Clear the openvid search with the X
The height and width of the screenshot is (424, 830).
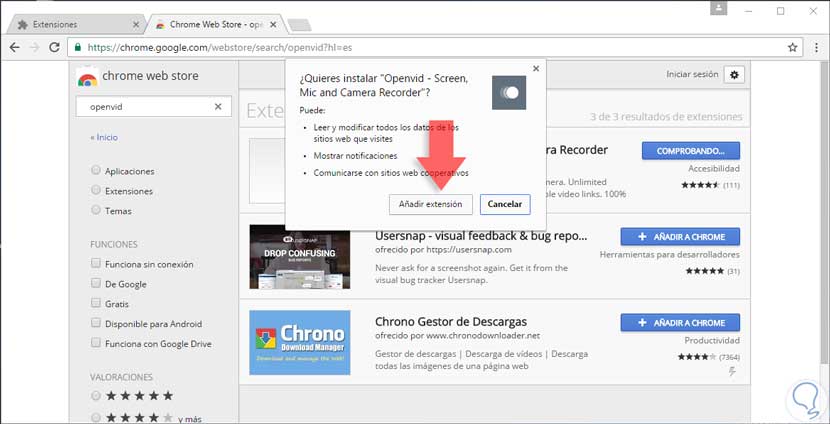tap(218, 106)
